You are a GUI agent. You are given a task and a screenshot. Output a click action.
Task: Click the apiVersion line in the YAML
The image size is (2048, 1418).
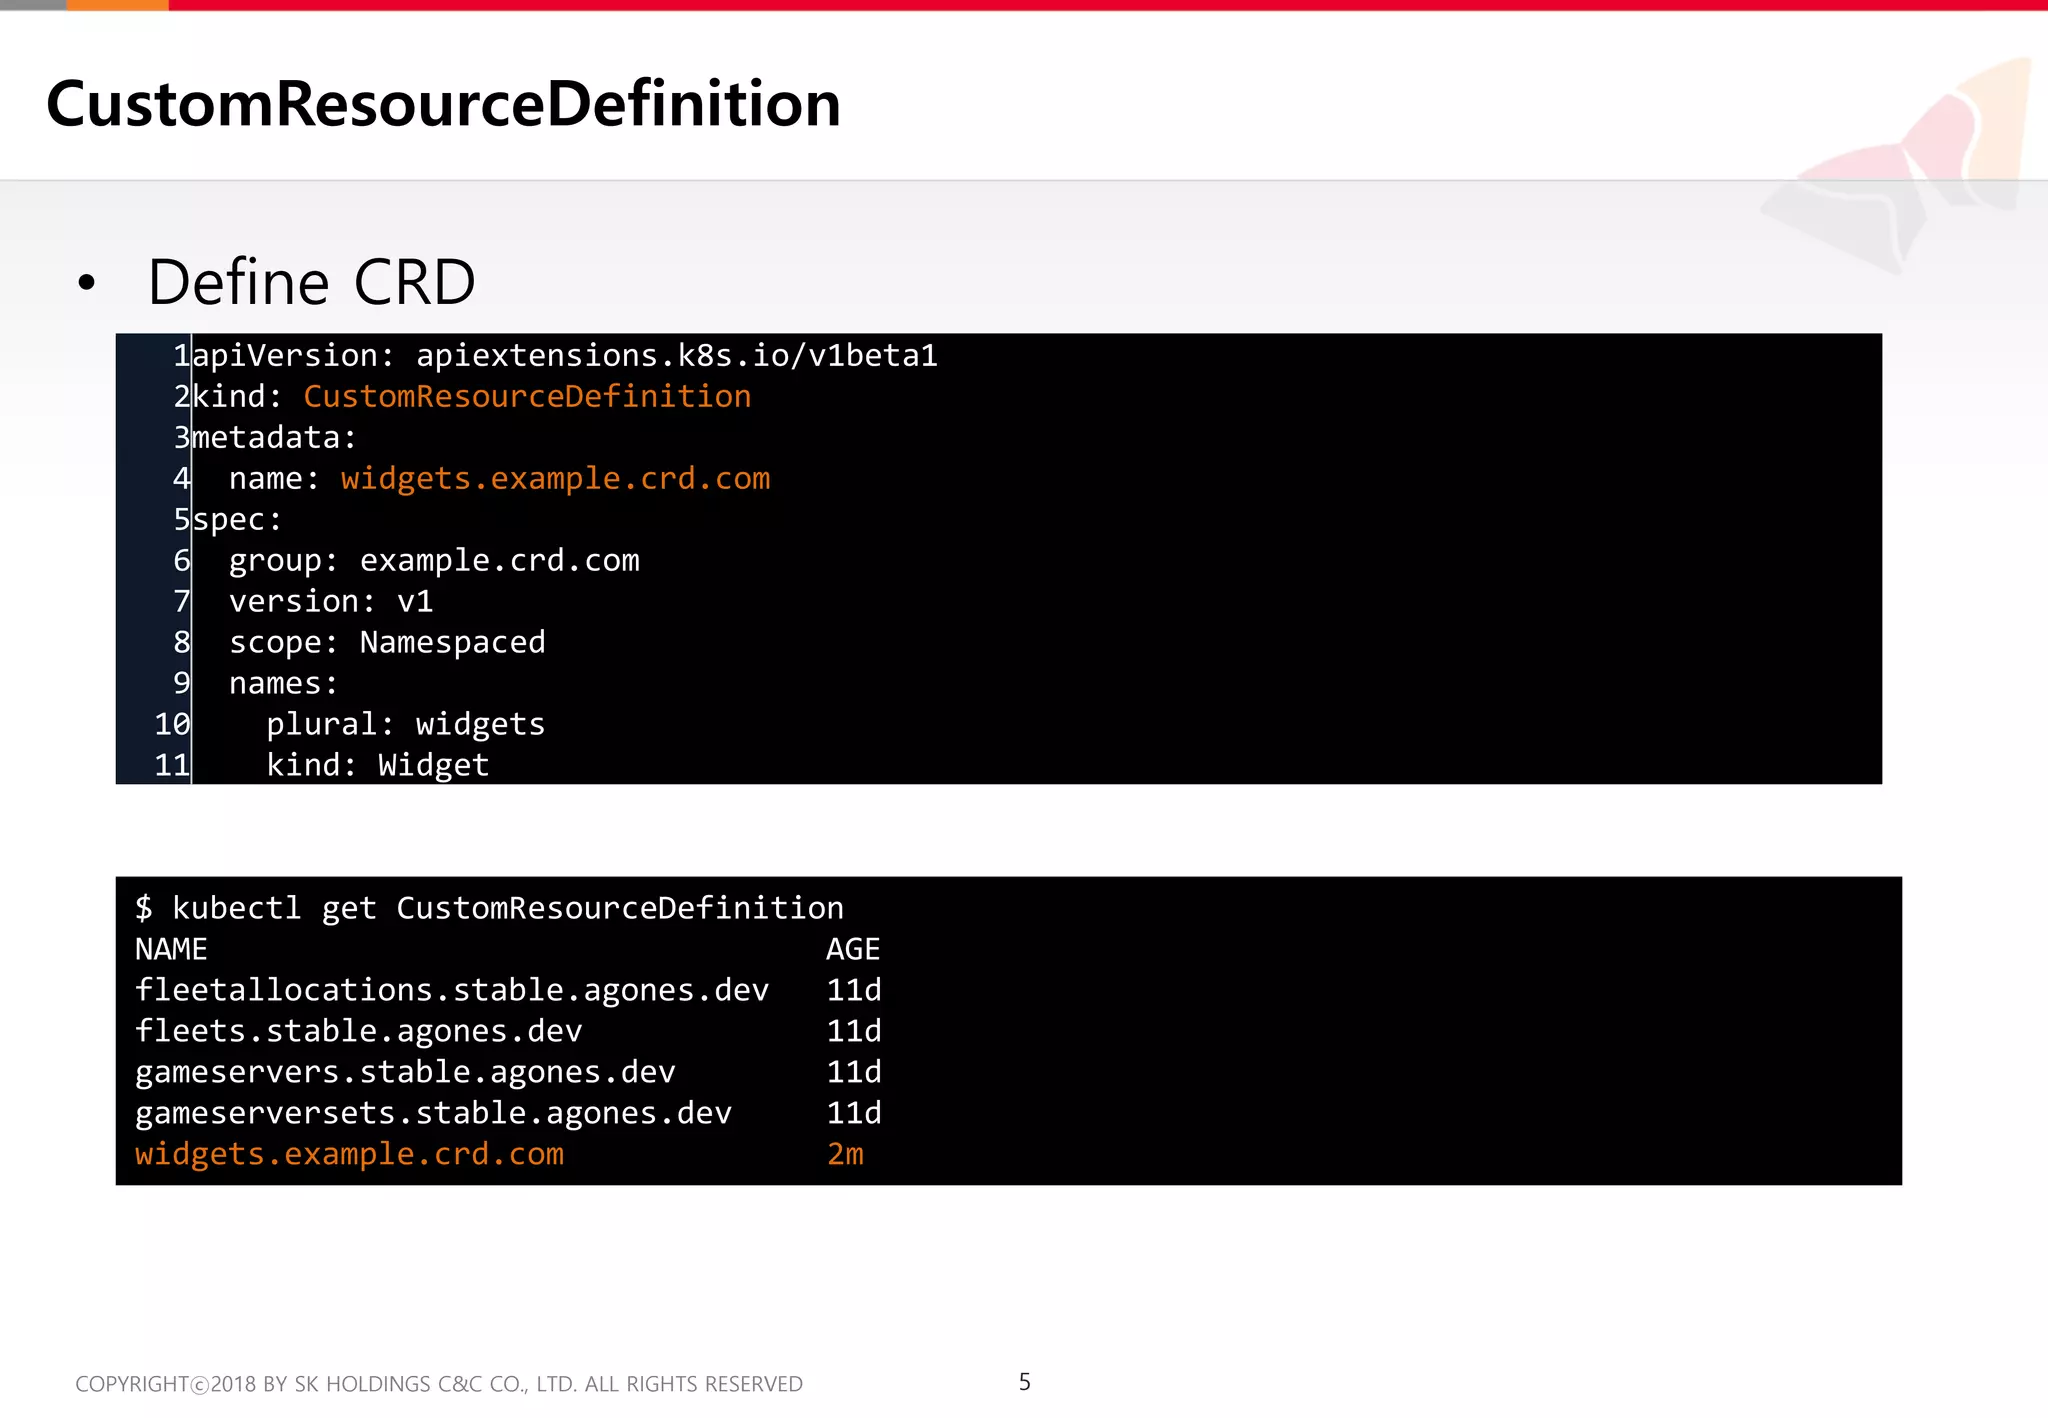point(565,356)
